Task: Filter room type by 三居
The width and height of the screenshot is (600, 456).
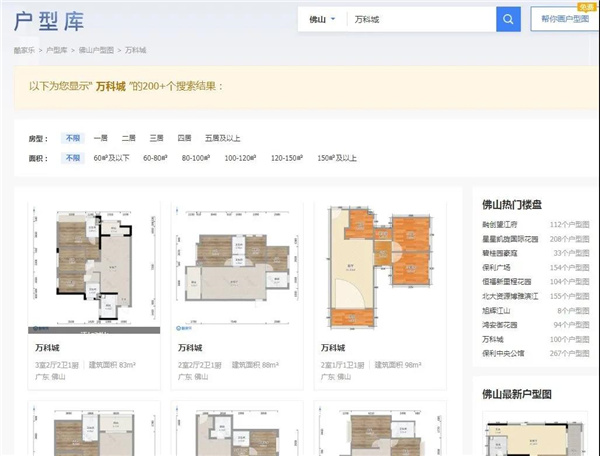Action: (157, 138)
